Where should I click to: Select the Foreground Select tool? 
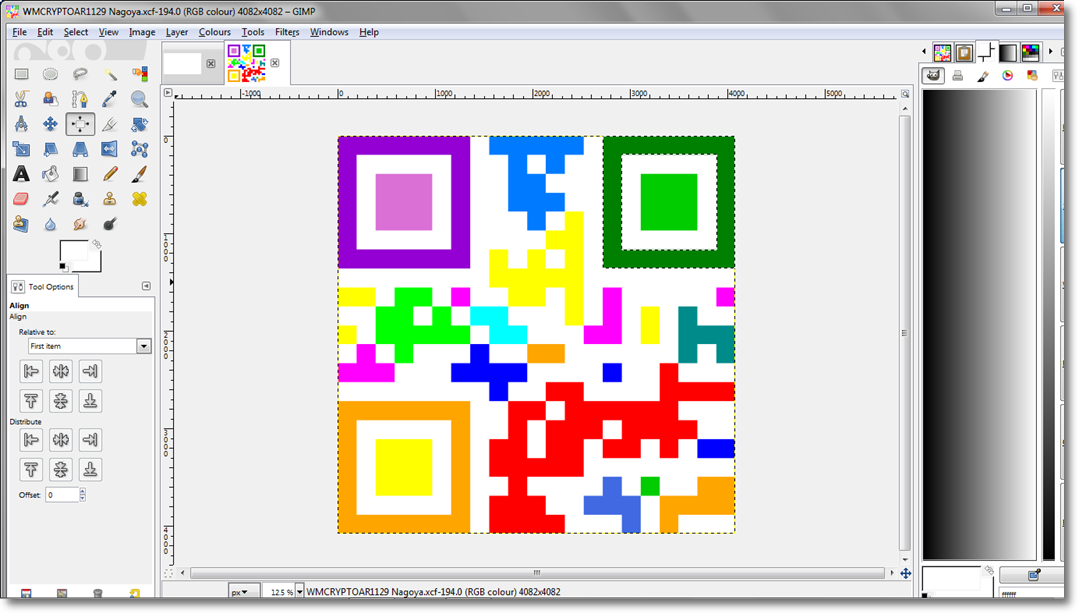50,99
